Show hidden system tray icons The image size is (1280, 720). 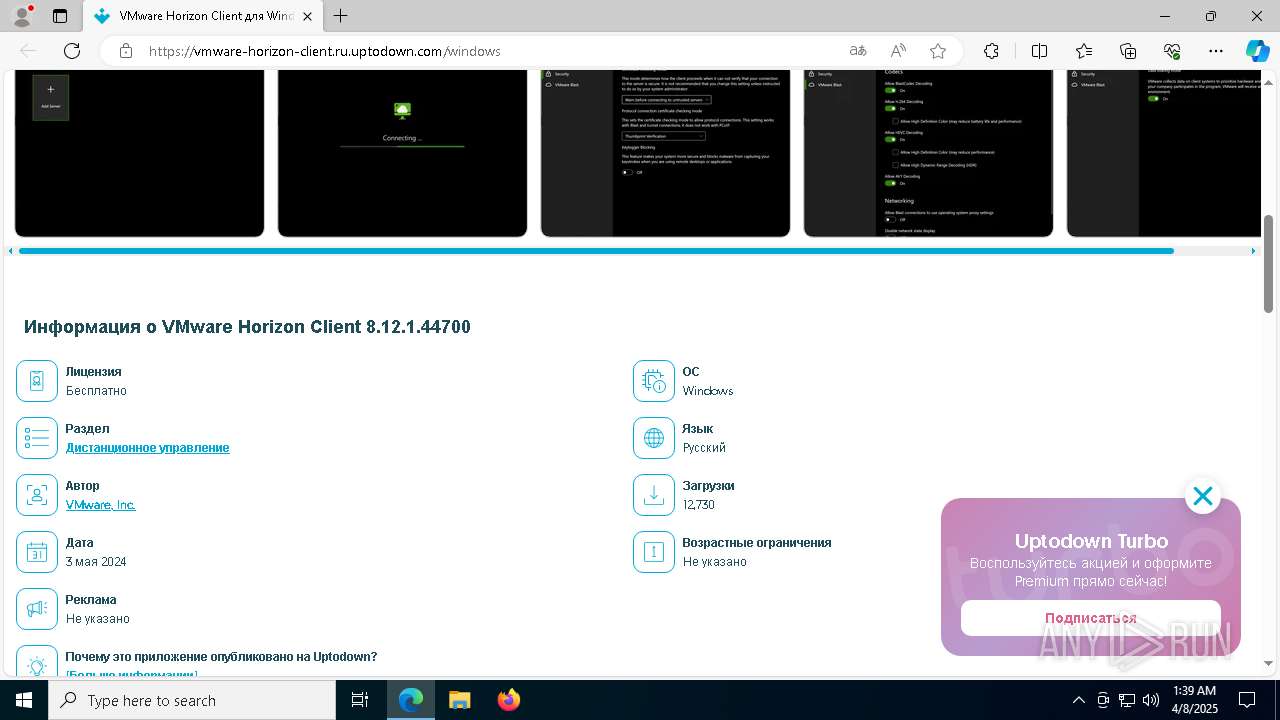pos(1078,700)
